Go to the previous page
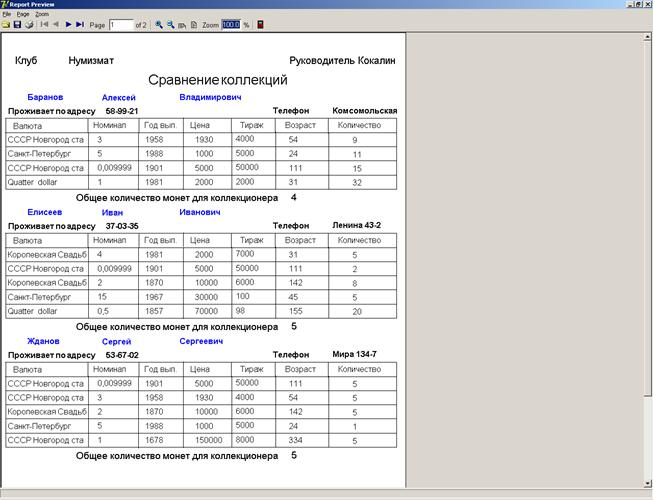Viewport: 653px width, 500px height. coord(56,24)
